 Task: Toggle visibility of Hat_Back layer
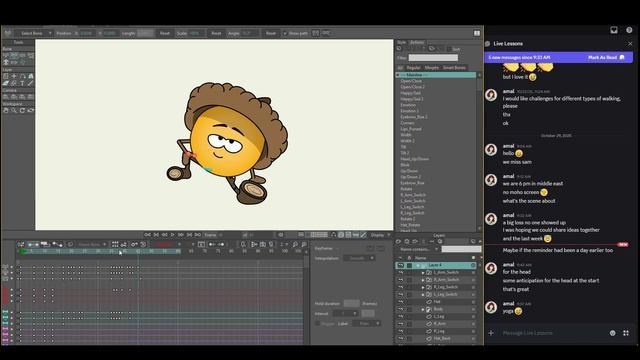click(x=401, y=338)
